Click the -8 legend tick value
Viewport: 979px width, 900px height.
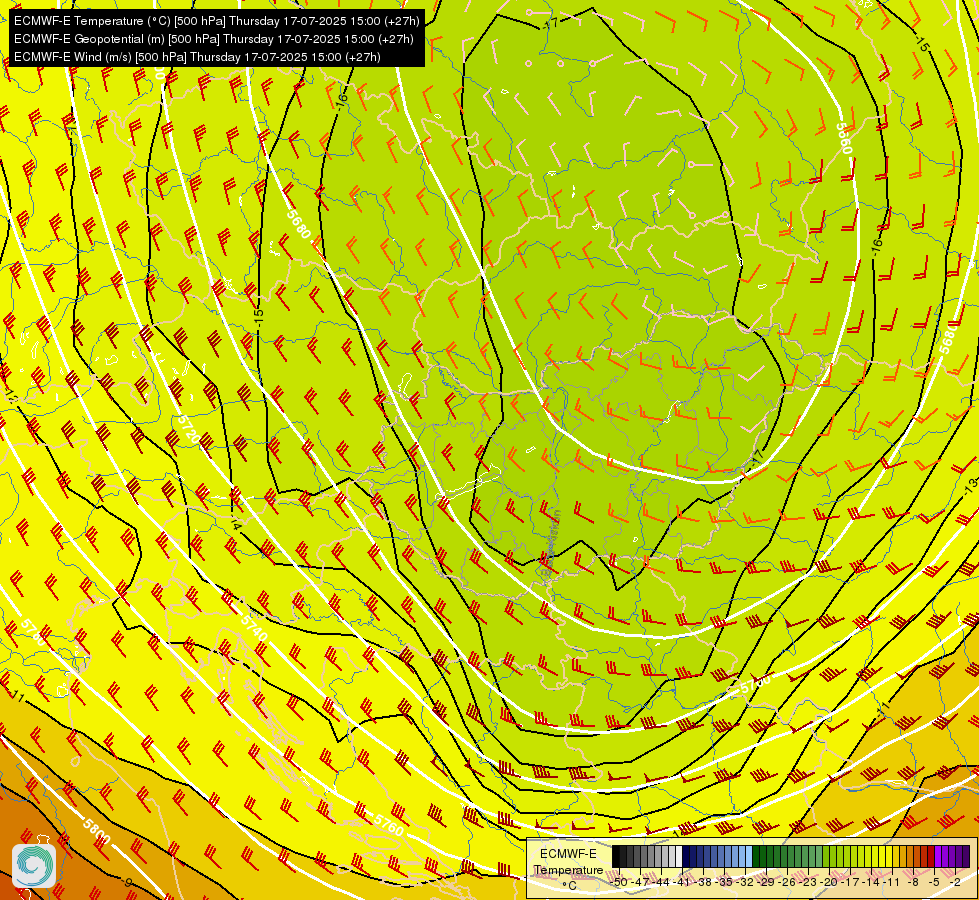[913, 883]
